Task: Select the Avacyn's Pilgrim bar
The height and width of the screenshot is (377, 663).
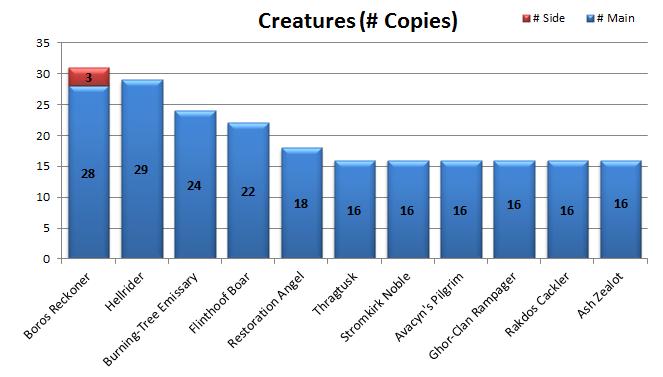Action: pyautogui.click(x=461, y=209)
